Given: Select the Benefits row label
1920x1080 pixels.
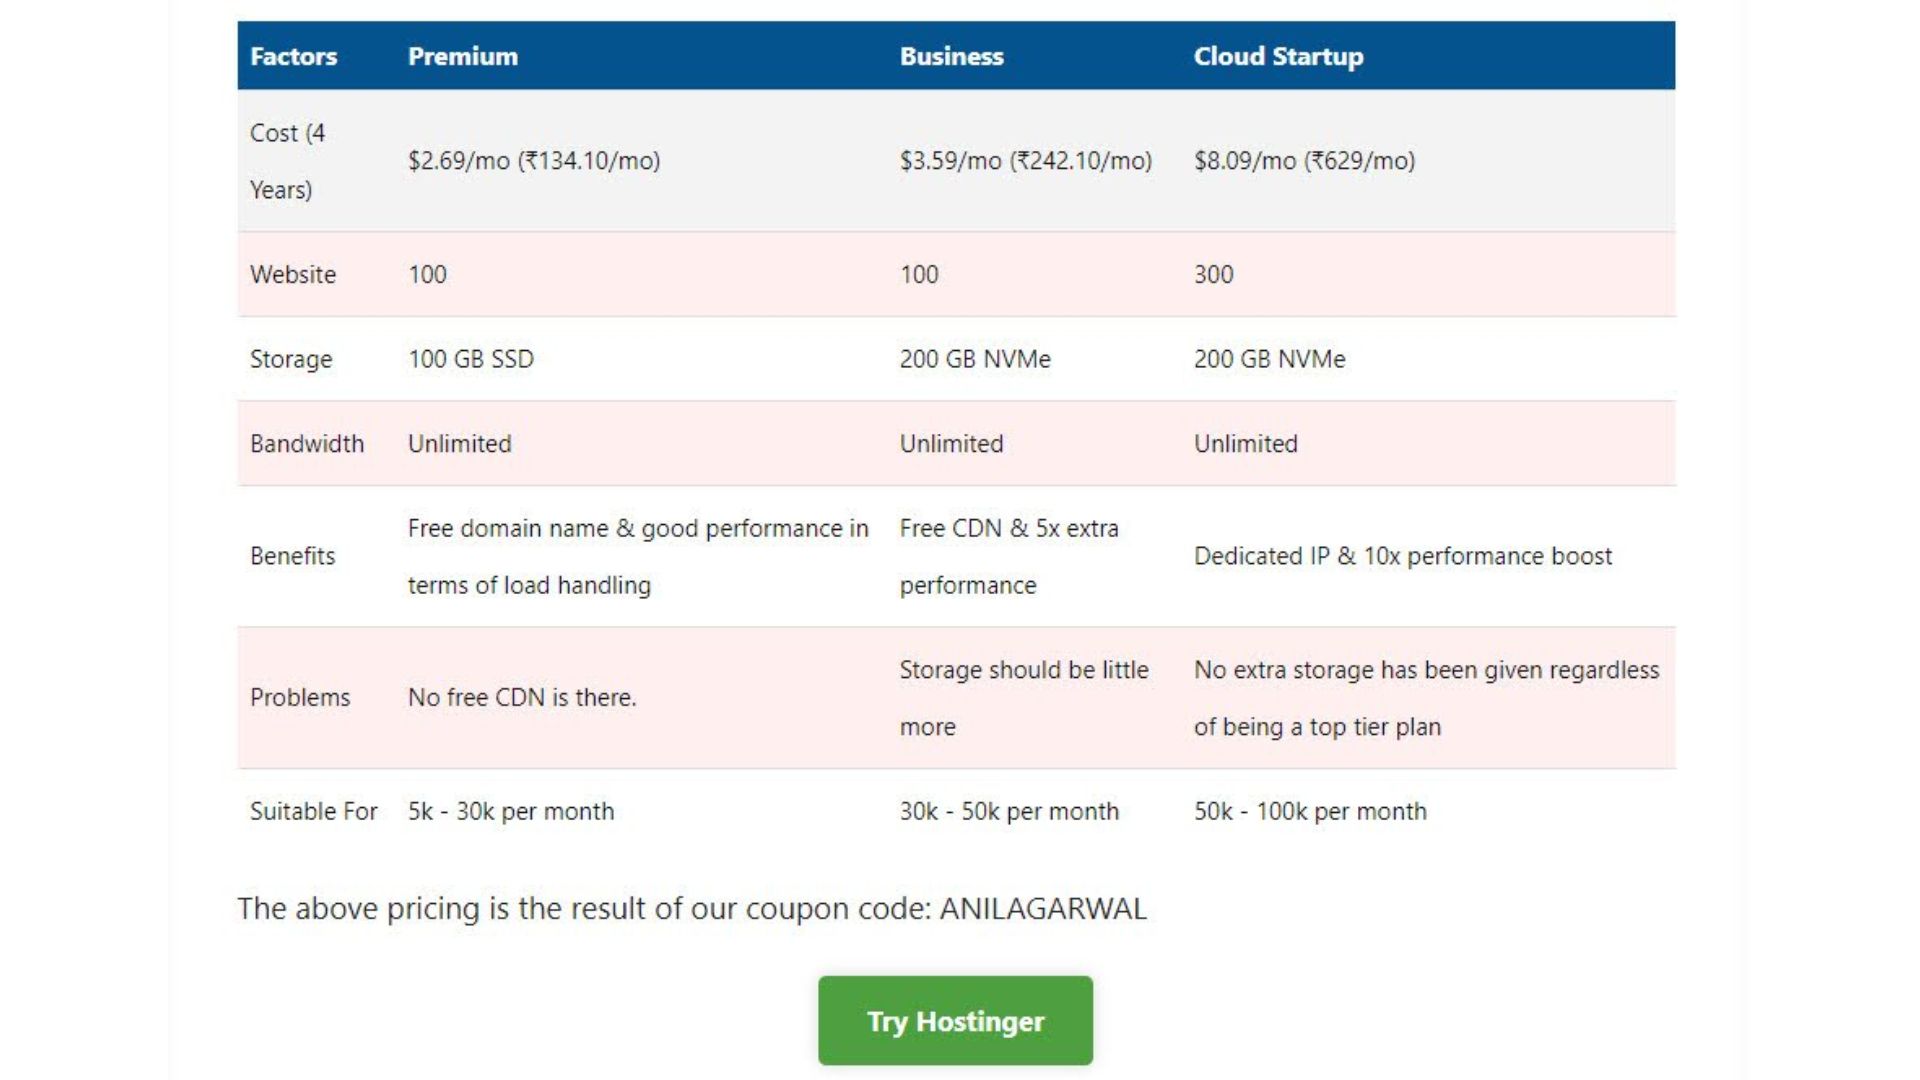Looking at the screenshot, I should click(292, 557).
